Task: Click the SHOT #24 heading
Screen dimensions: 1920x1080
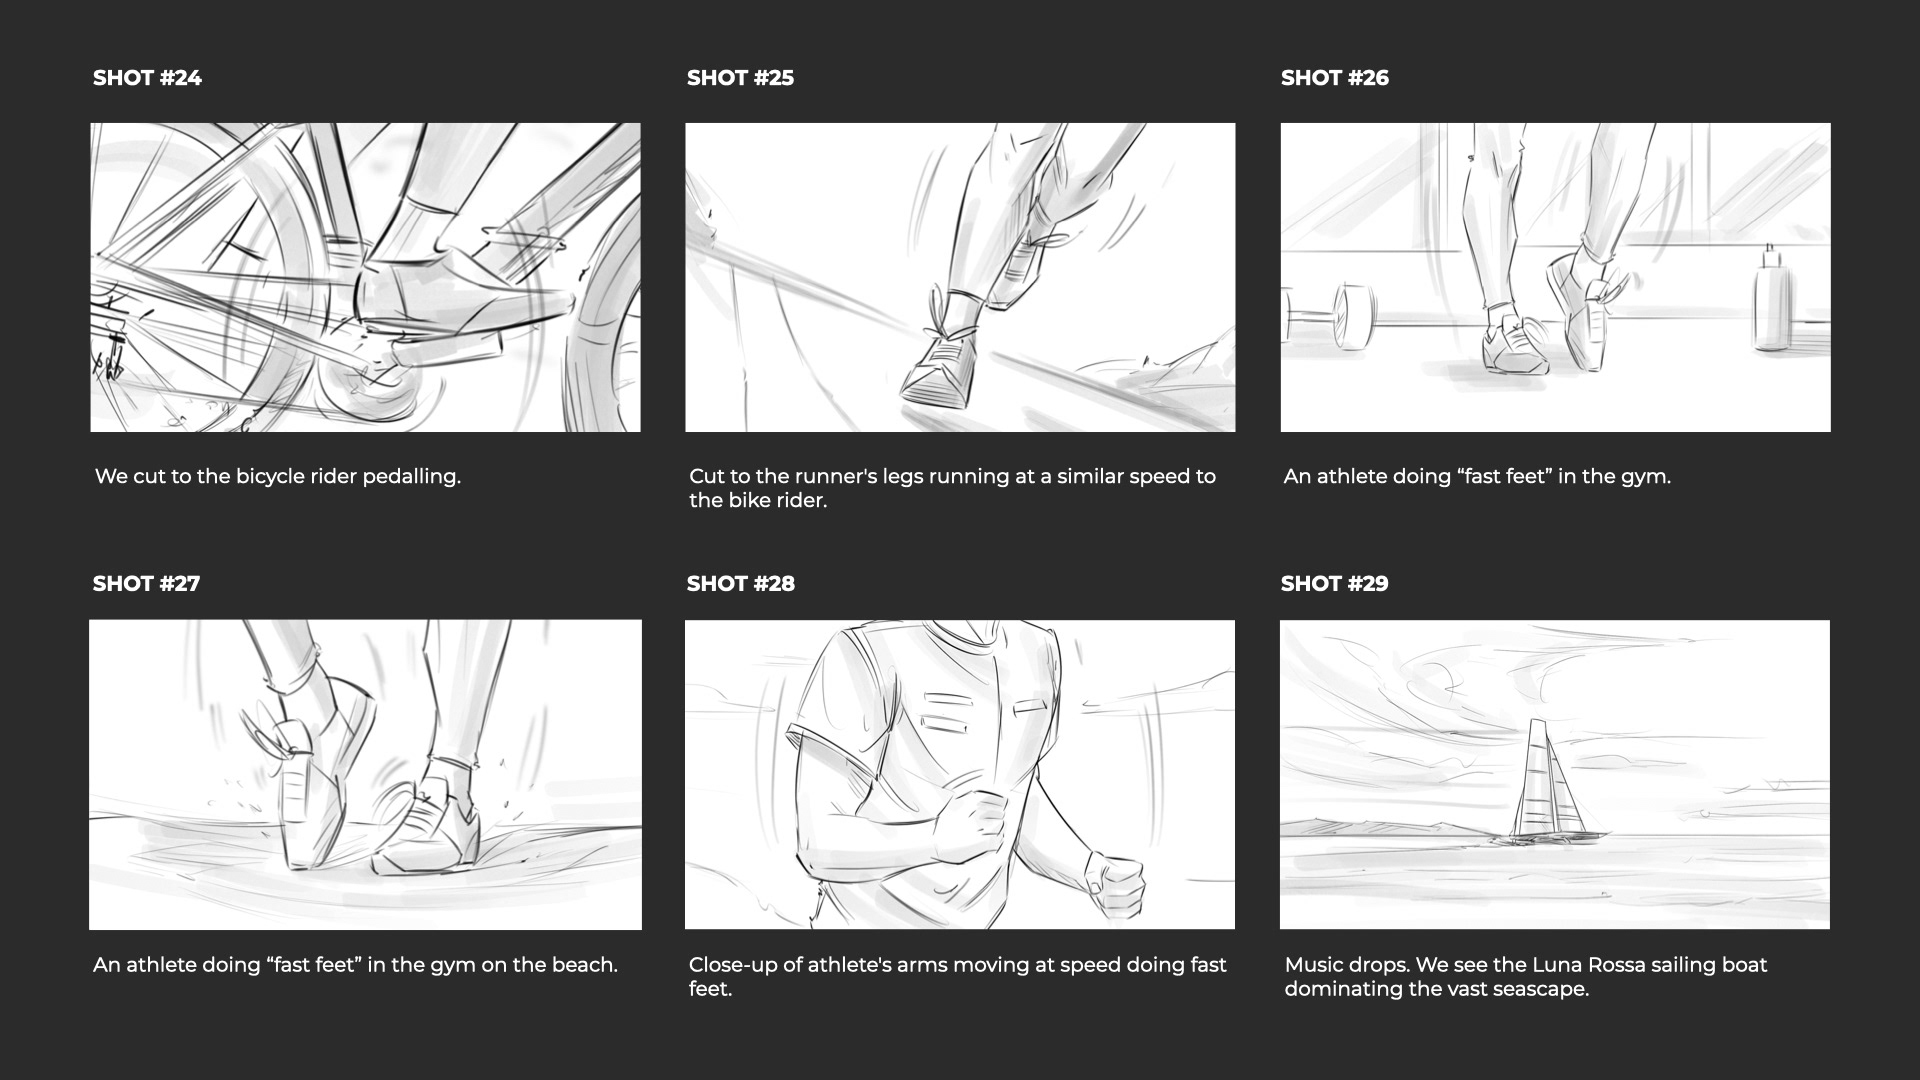Action: (x=147, y=78)
